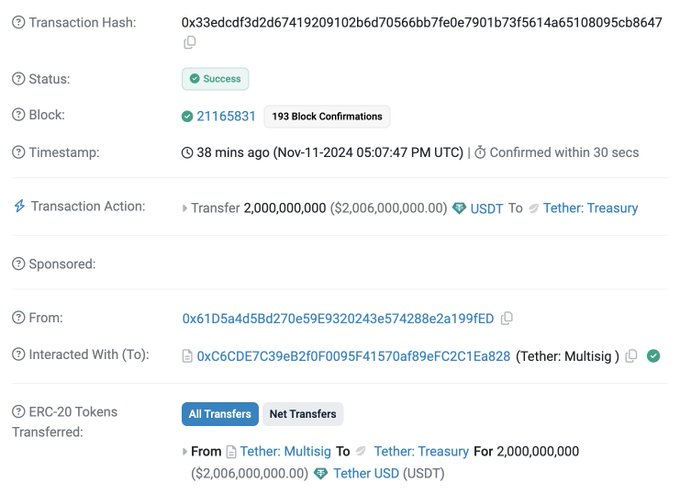Screen dimensions: 680x494
Task: Click the USDT diamond token icon in Transaction Action
Action: click(459, 209)
